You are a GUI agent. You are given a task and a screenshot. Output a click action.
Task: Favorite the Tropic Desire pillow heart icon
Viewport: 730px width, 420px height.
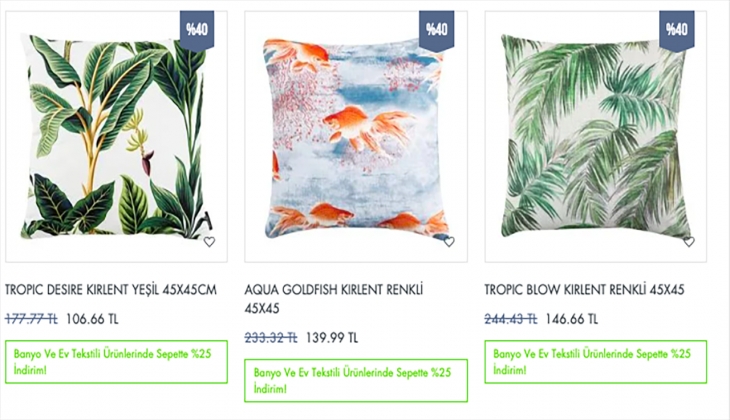tap(210, 242)
